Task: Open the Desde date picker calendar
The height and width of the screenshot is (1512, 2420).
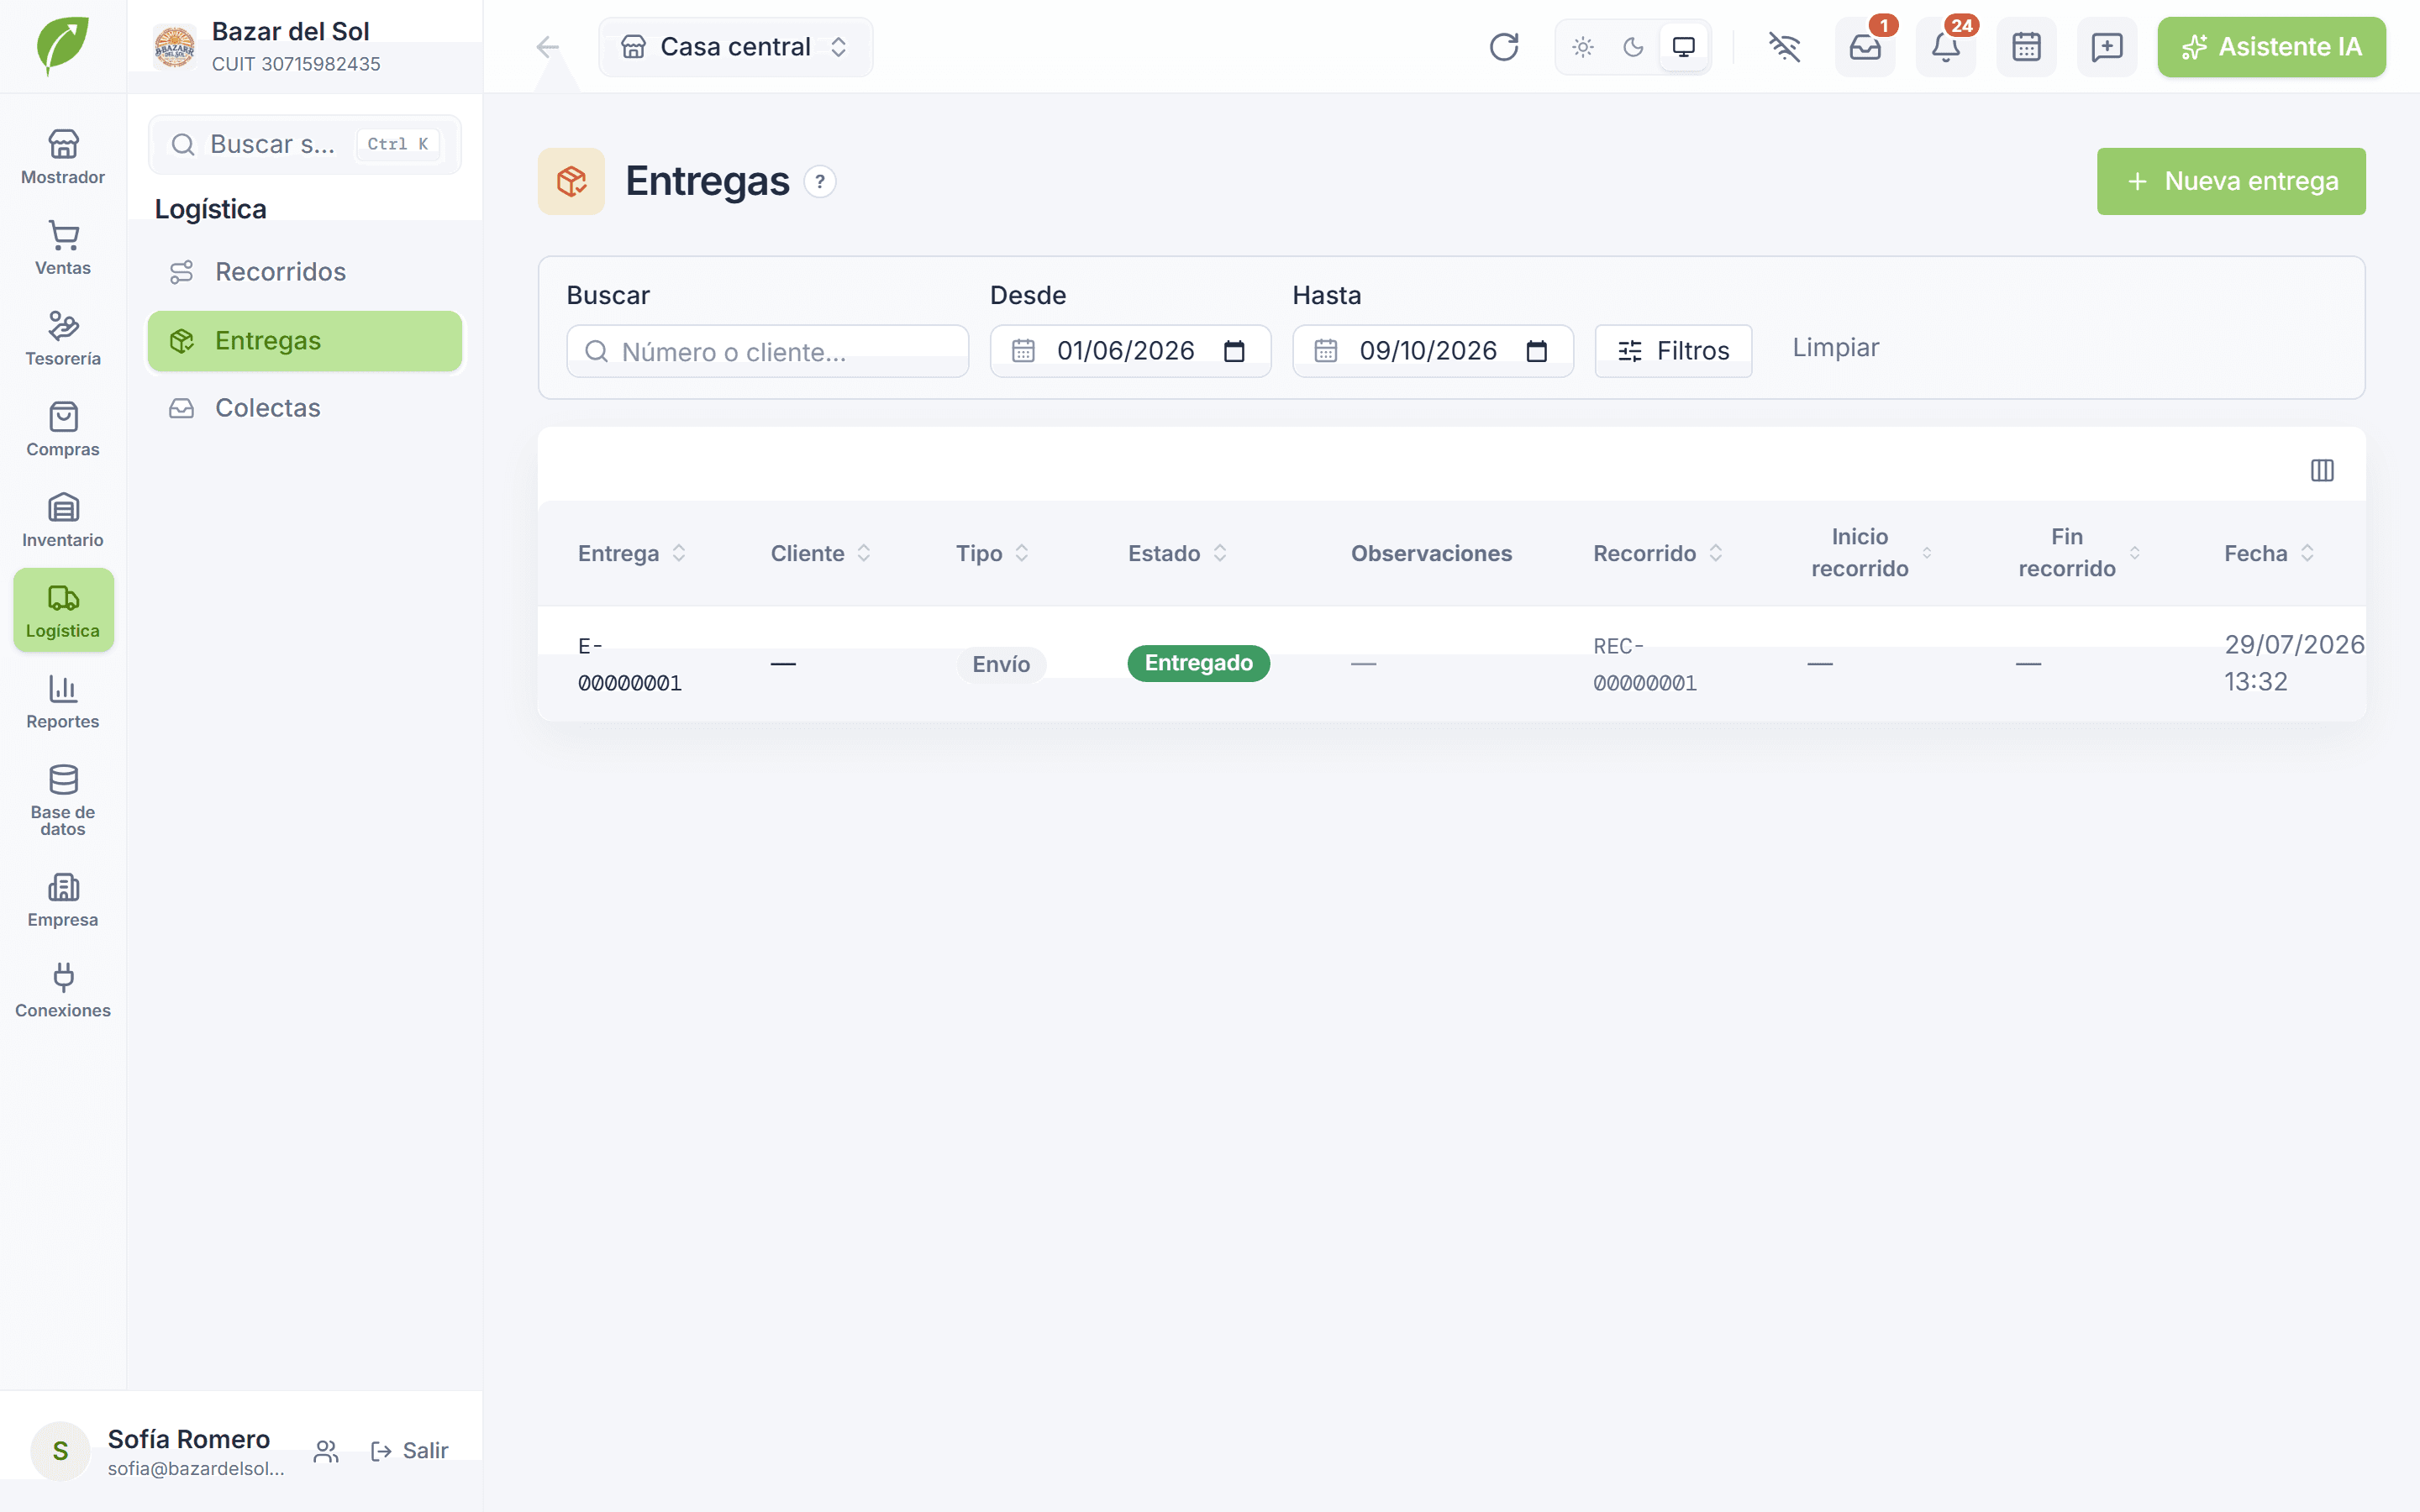Action: [1234, 351]
